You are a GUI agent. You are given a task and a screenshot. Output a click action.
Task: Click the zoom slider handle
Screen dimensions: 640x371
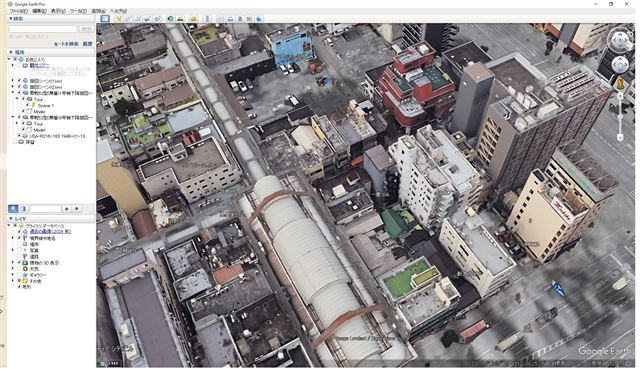point(620,117)
